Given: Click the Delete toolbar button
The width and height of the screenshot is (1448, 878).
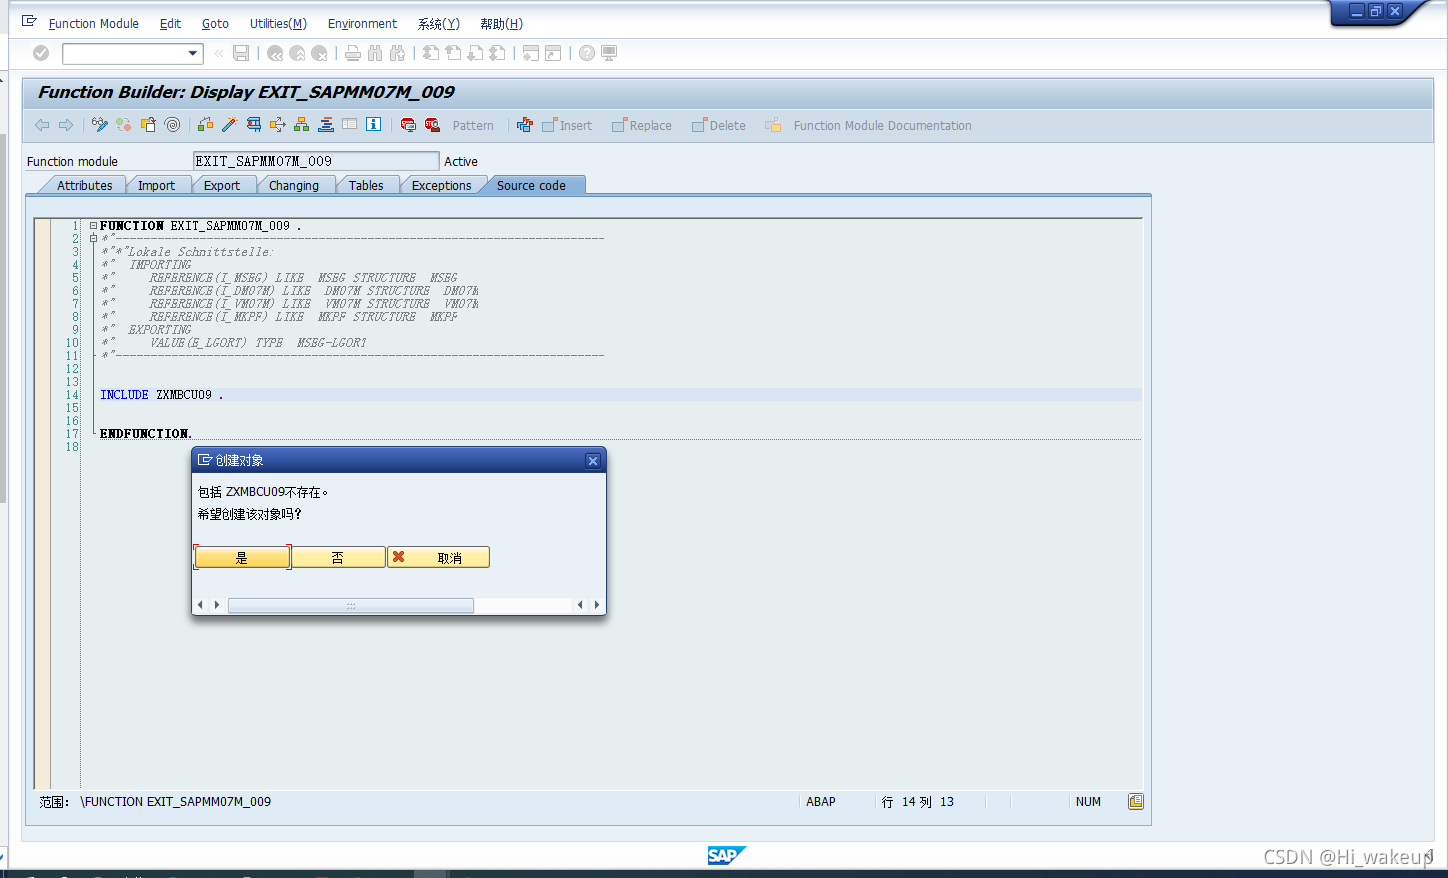Looking at the screenshot, I should click(719, 126).
